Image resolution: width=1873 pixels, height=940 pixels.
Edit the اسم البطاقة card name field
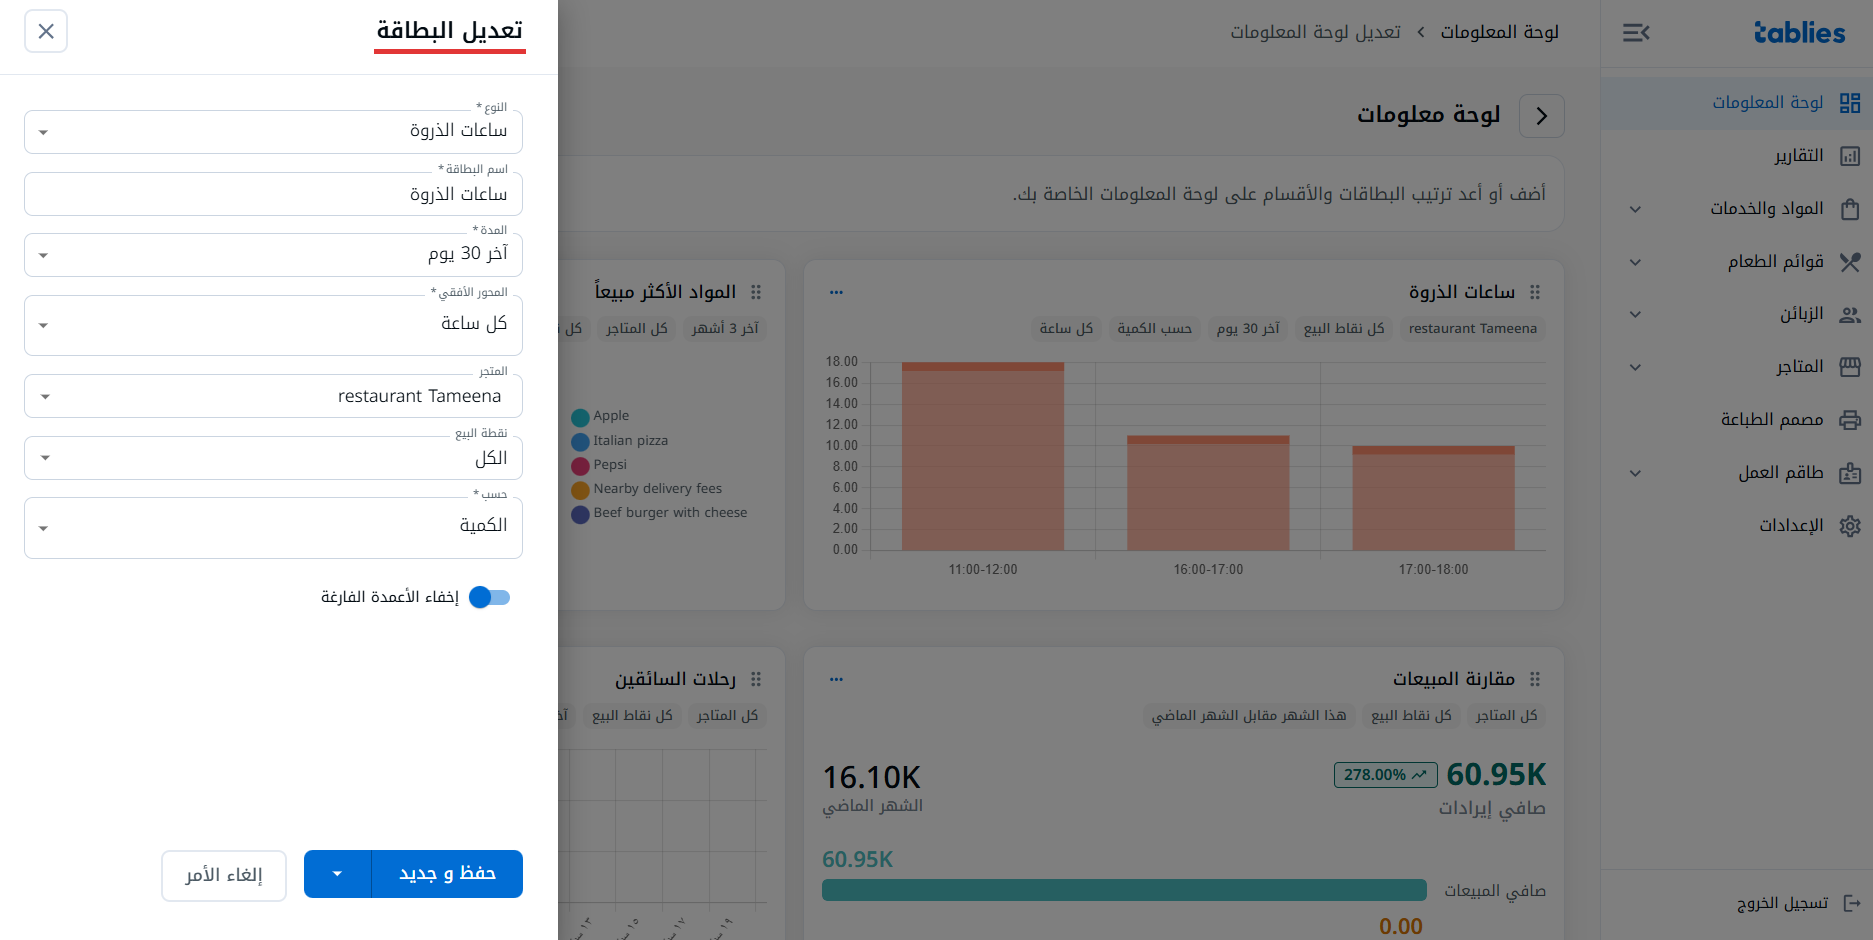[x=273, y=194]
